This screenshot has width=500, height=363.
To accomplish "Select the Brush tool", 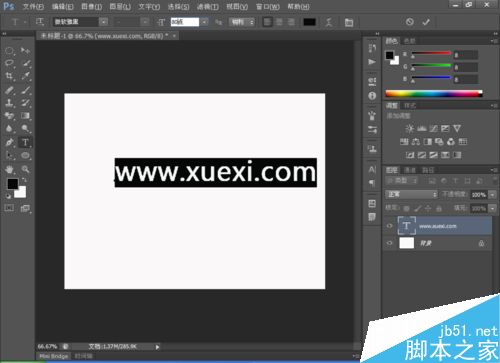I will pyautogui.click(x=25, y=90).
